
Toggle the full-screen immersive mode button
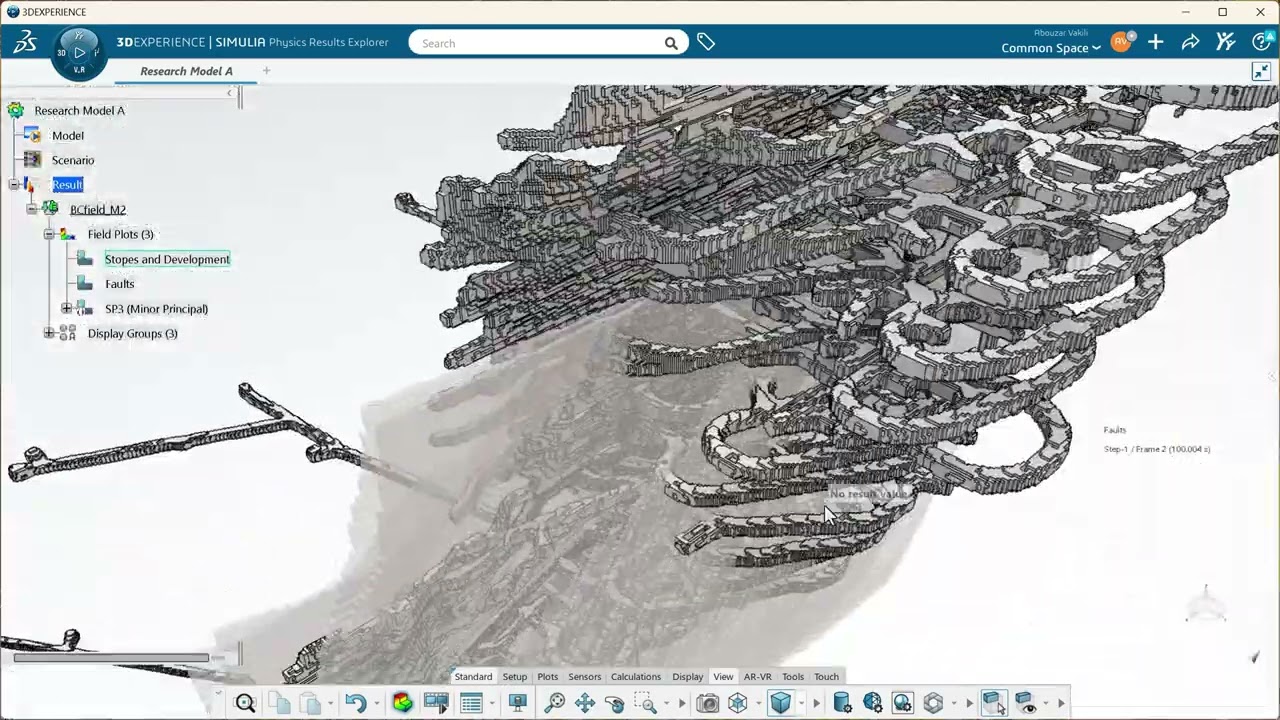(1261, 71)
